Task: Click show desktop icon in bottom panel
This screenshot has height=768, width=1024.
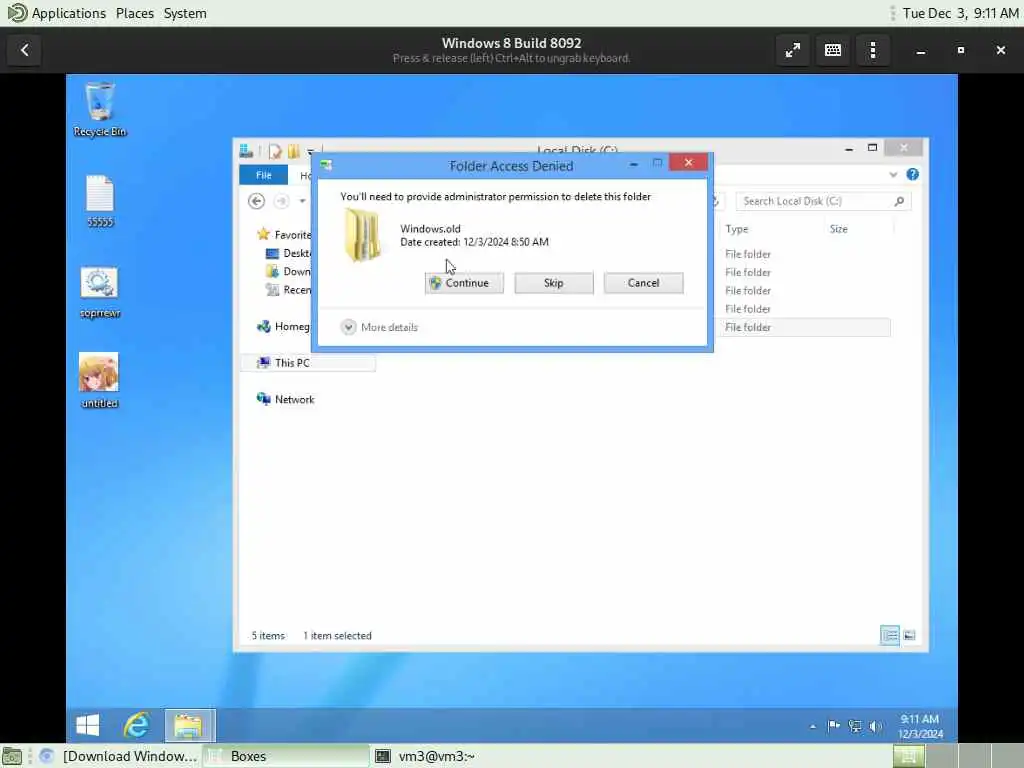Action: [x=12, y=756]
